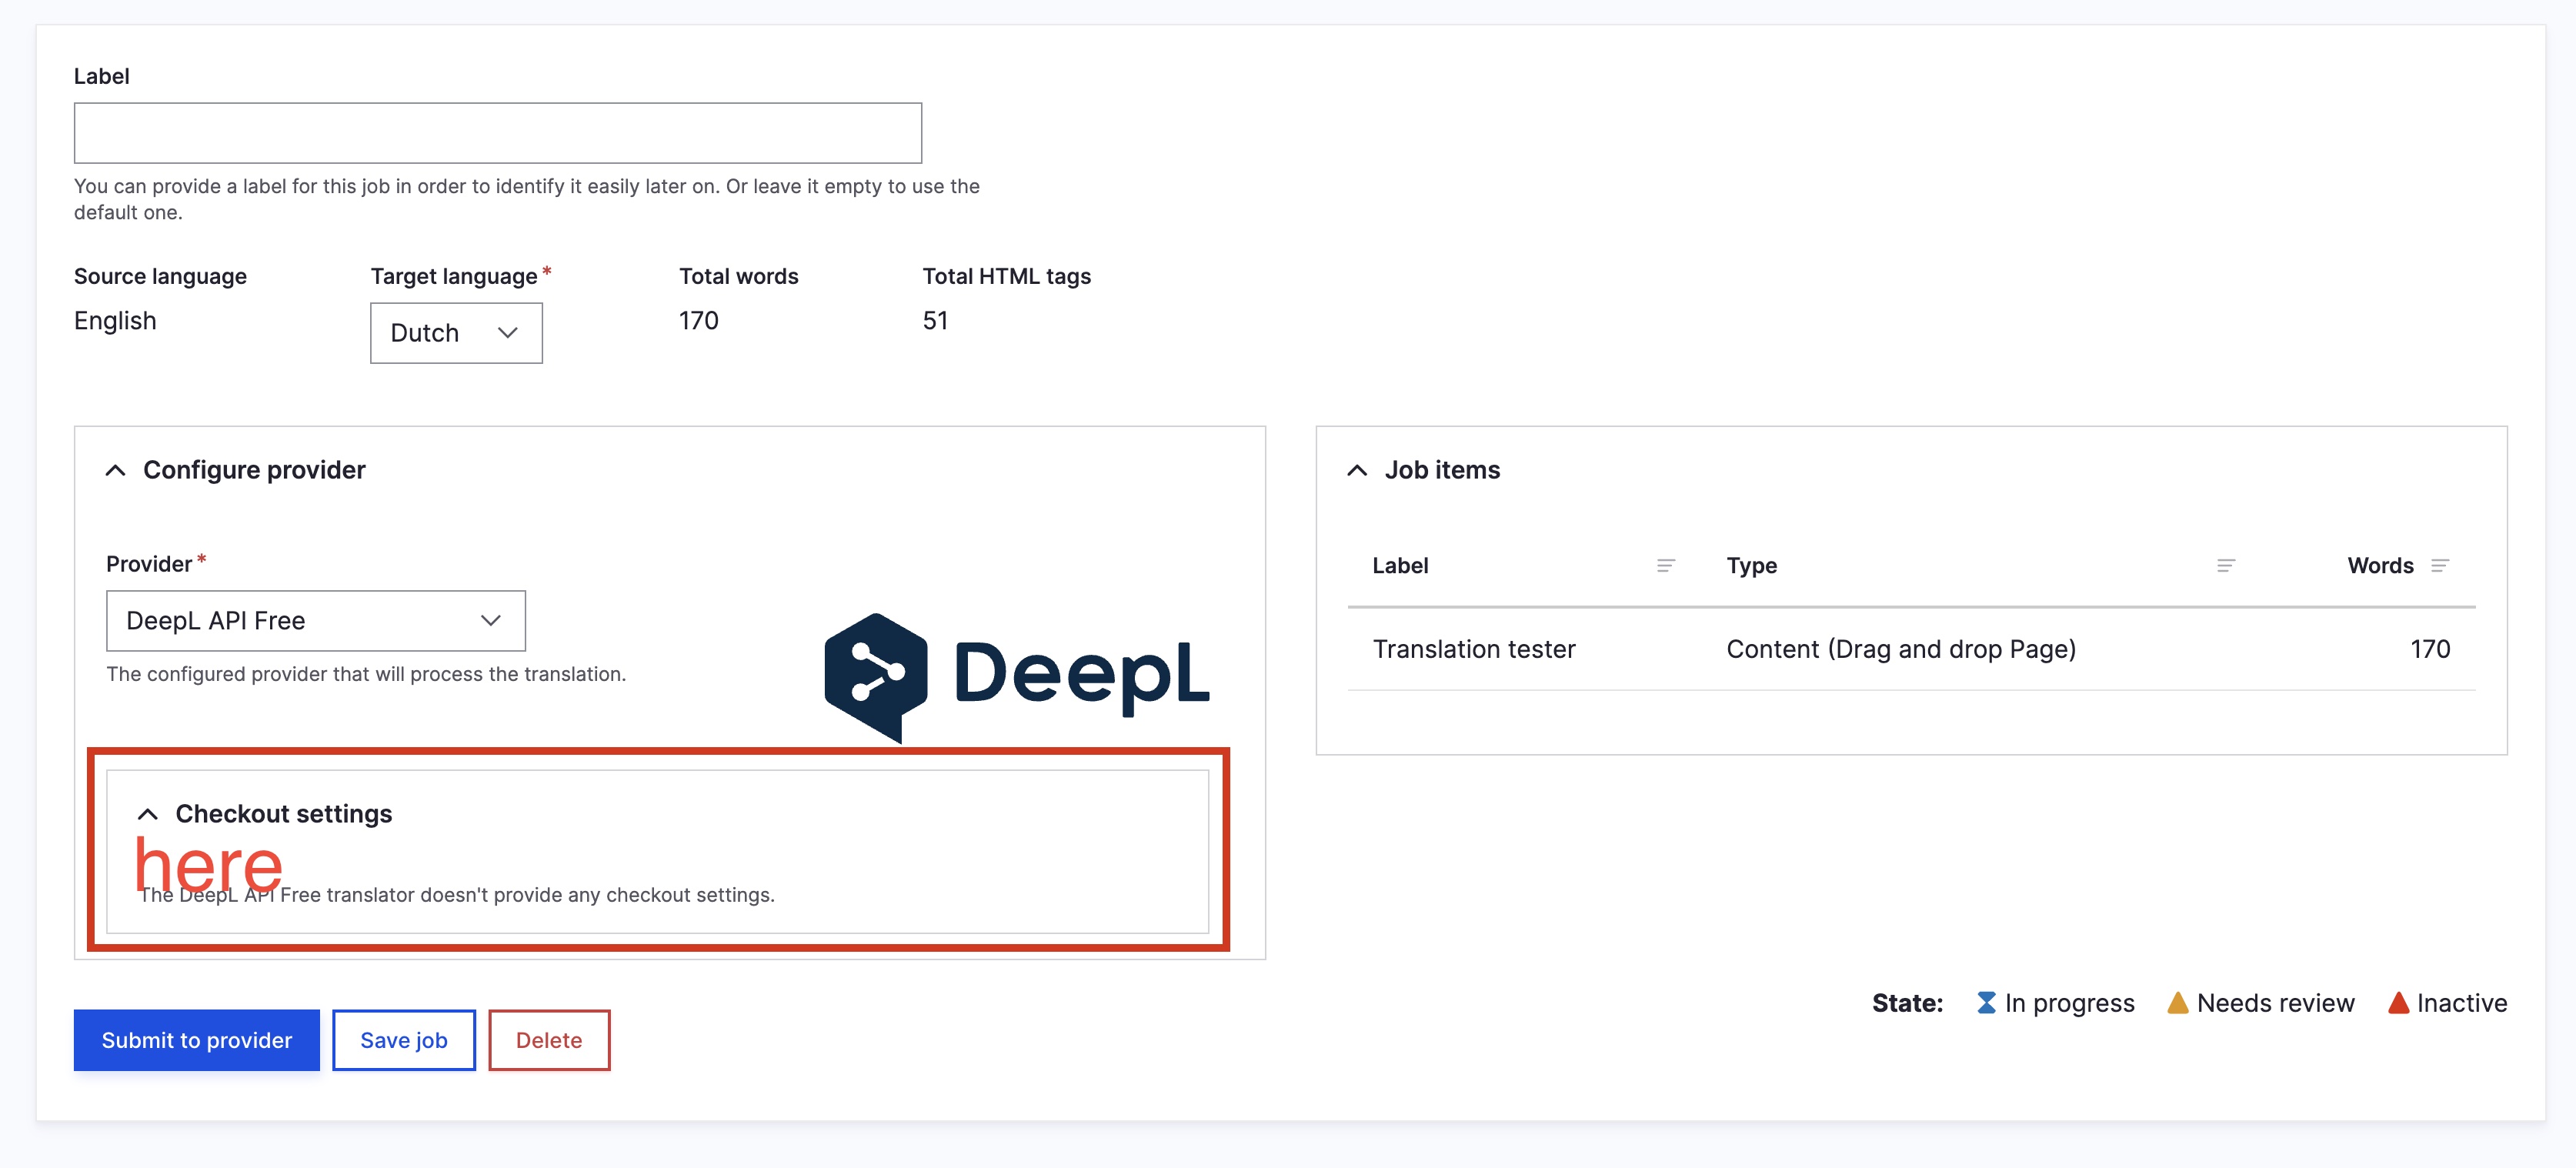2576x1168 pixels.
Task: Open the Target language dropdown showing Dutch
Action: pos(455,332)
